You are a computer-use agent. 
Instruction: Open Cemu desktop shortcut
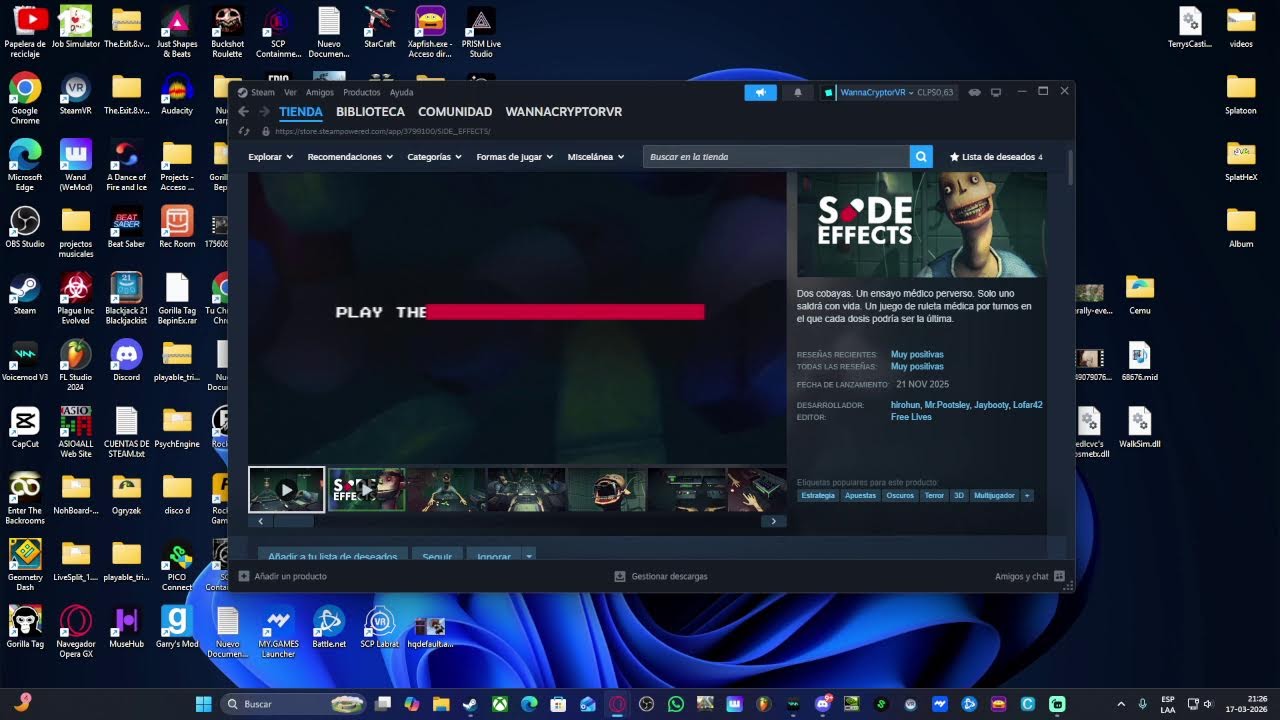click(x=1140, y=294)
